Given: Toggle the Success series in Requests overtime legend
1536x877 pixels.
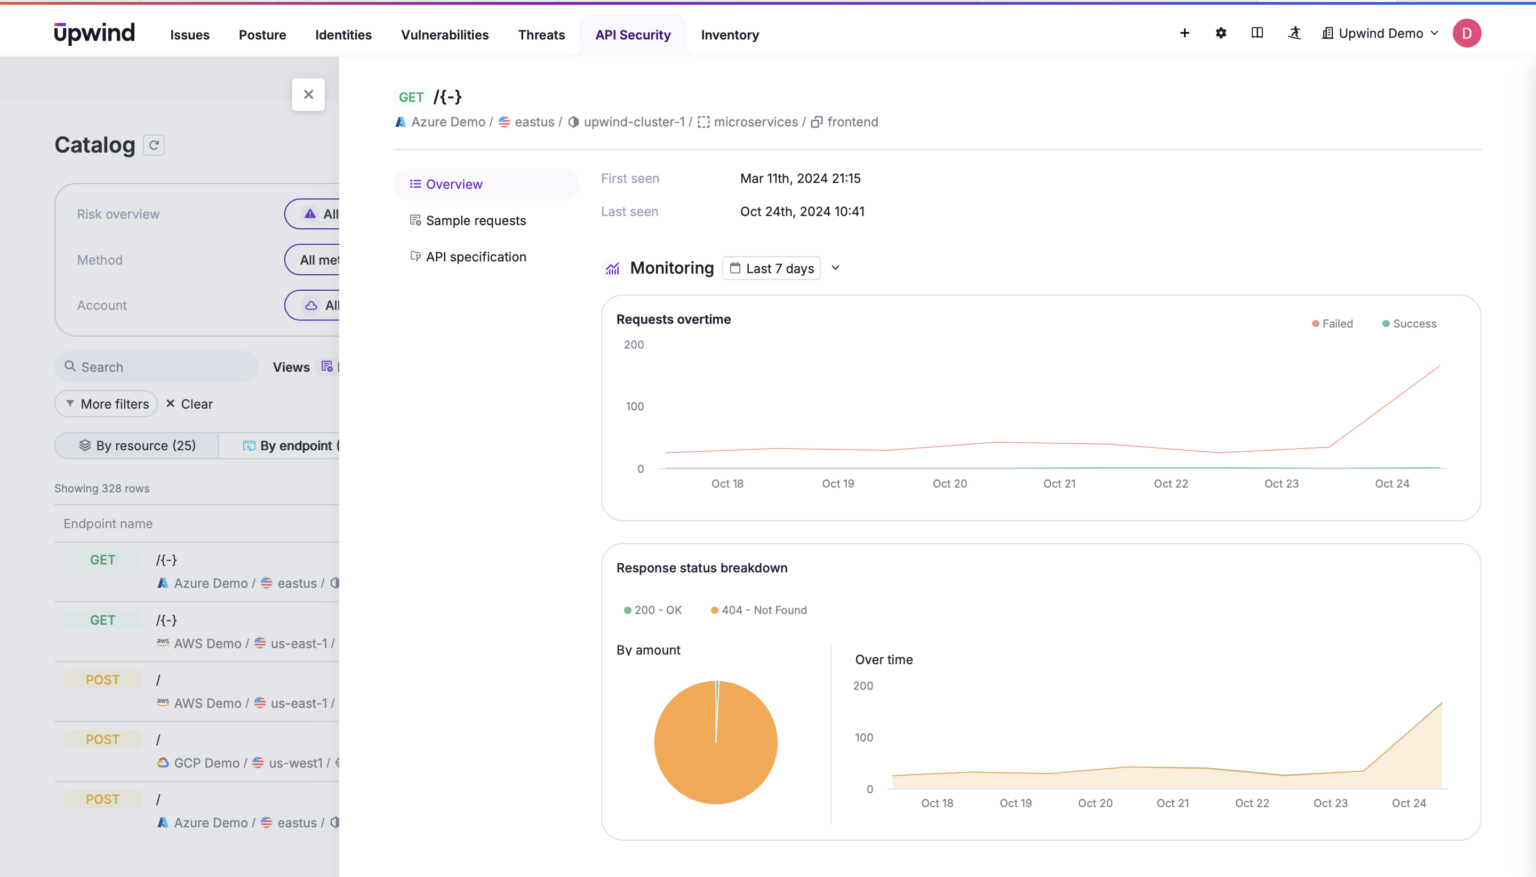Looking at the screenshot, I should [x=1409, y=323].
